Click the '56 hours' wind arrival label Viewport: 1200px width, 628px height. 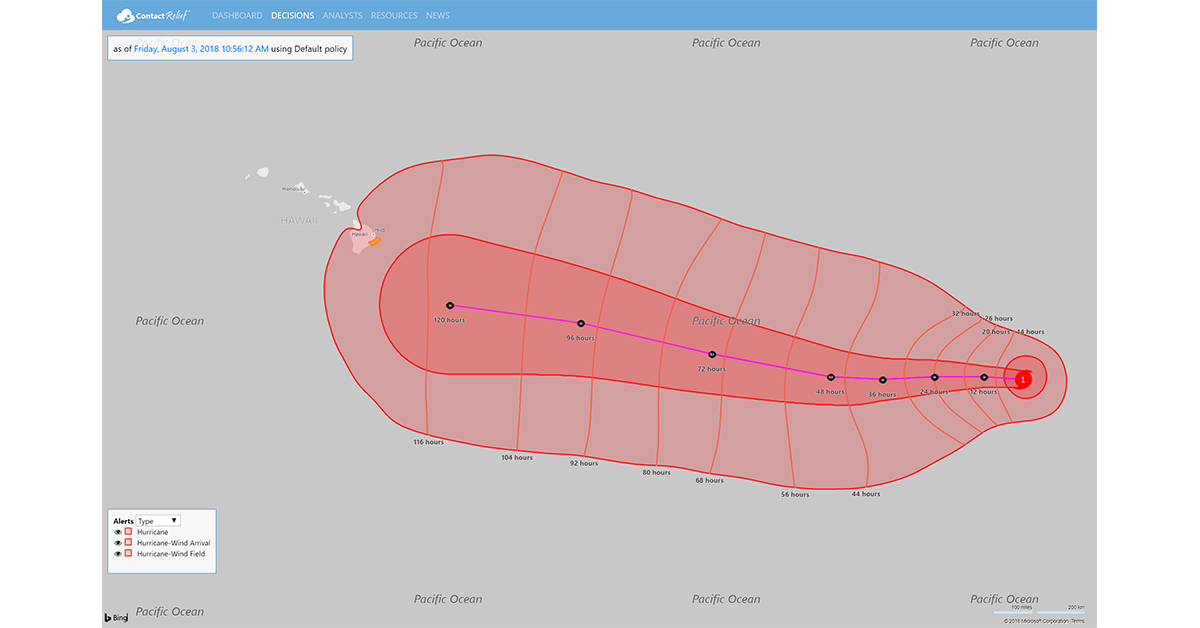click(x=795, y=494)
